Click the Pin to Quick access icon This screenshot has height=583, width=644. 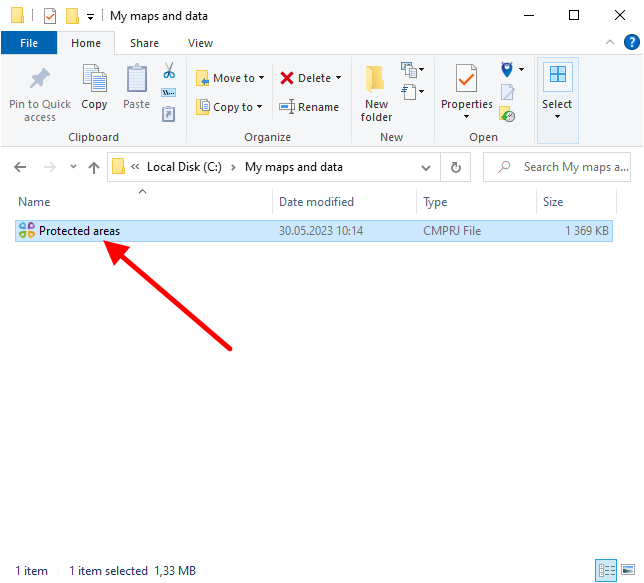point(40,80)
